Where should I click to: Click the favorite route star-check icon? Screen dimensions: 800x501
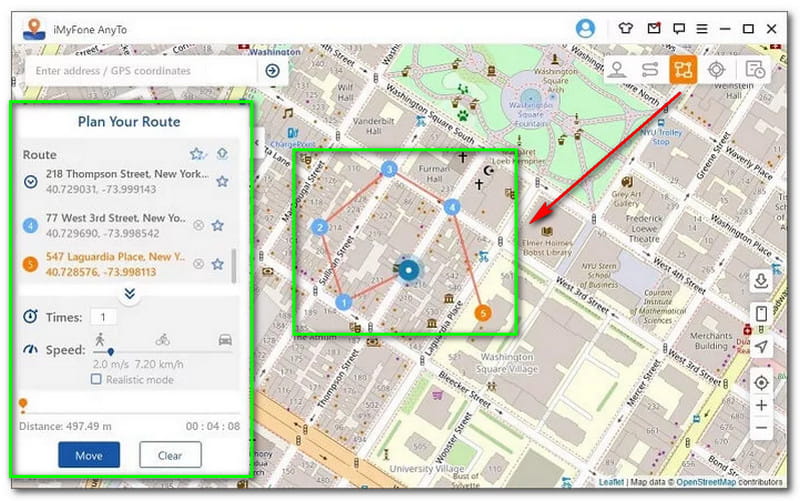tap(198, 154)
